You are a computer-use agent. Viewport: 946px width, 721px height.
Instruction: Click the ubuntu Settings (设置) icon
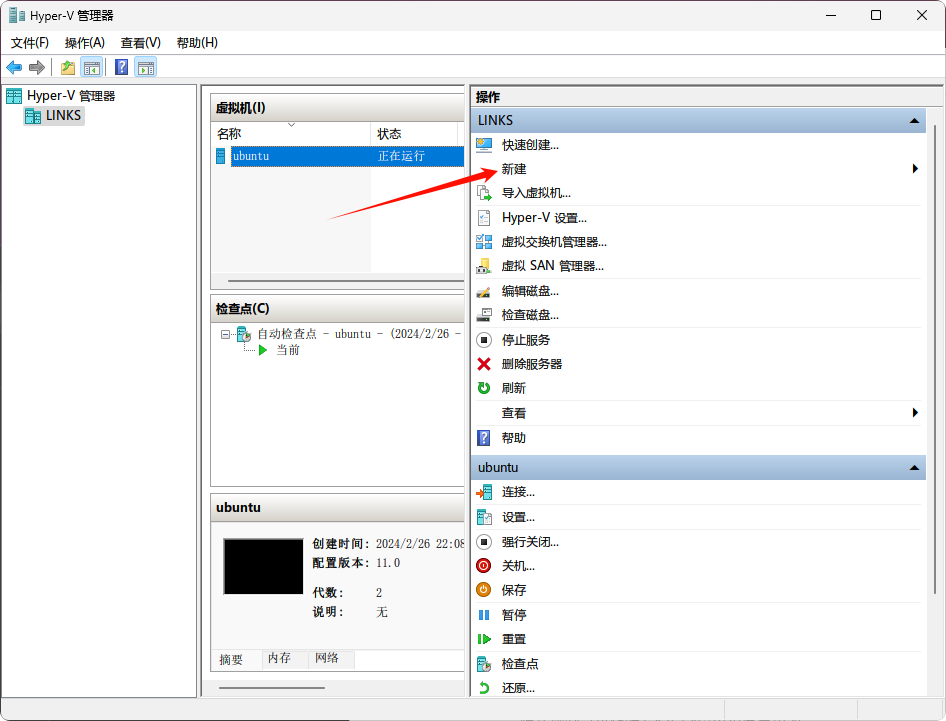click(x=484, y=517)
